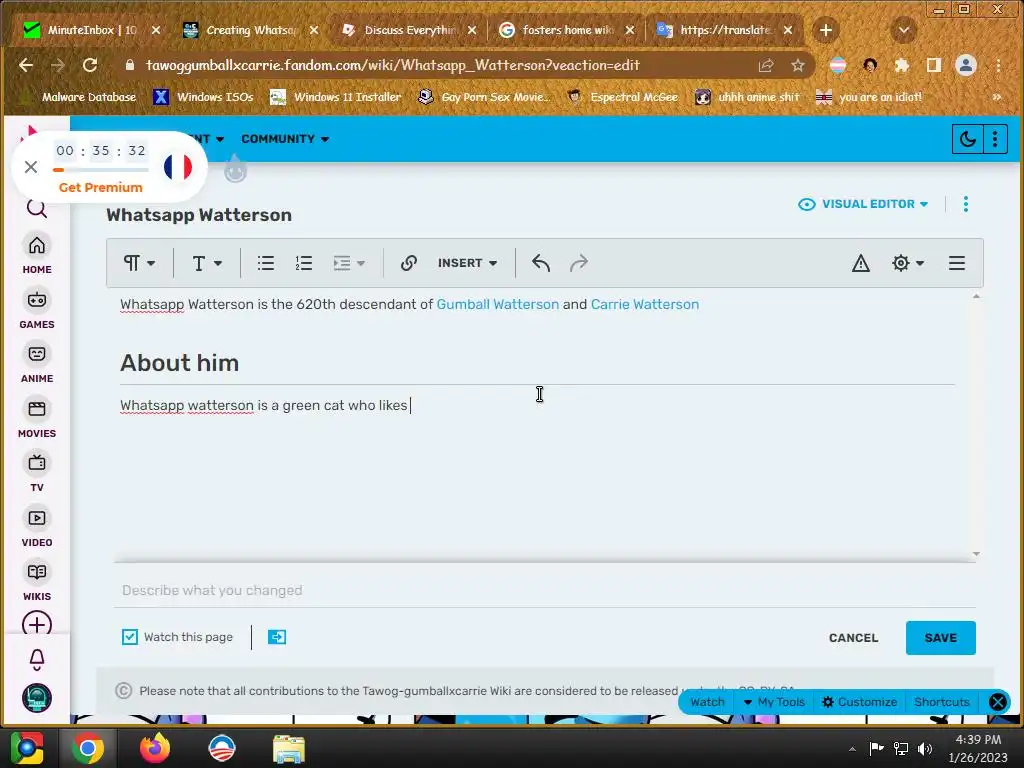The width and height of the screenshot is (1024, 768).
Task: Click Get Premium link
Action: (x=101, y=187)
